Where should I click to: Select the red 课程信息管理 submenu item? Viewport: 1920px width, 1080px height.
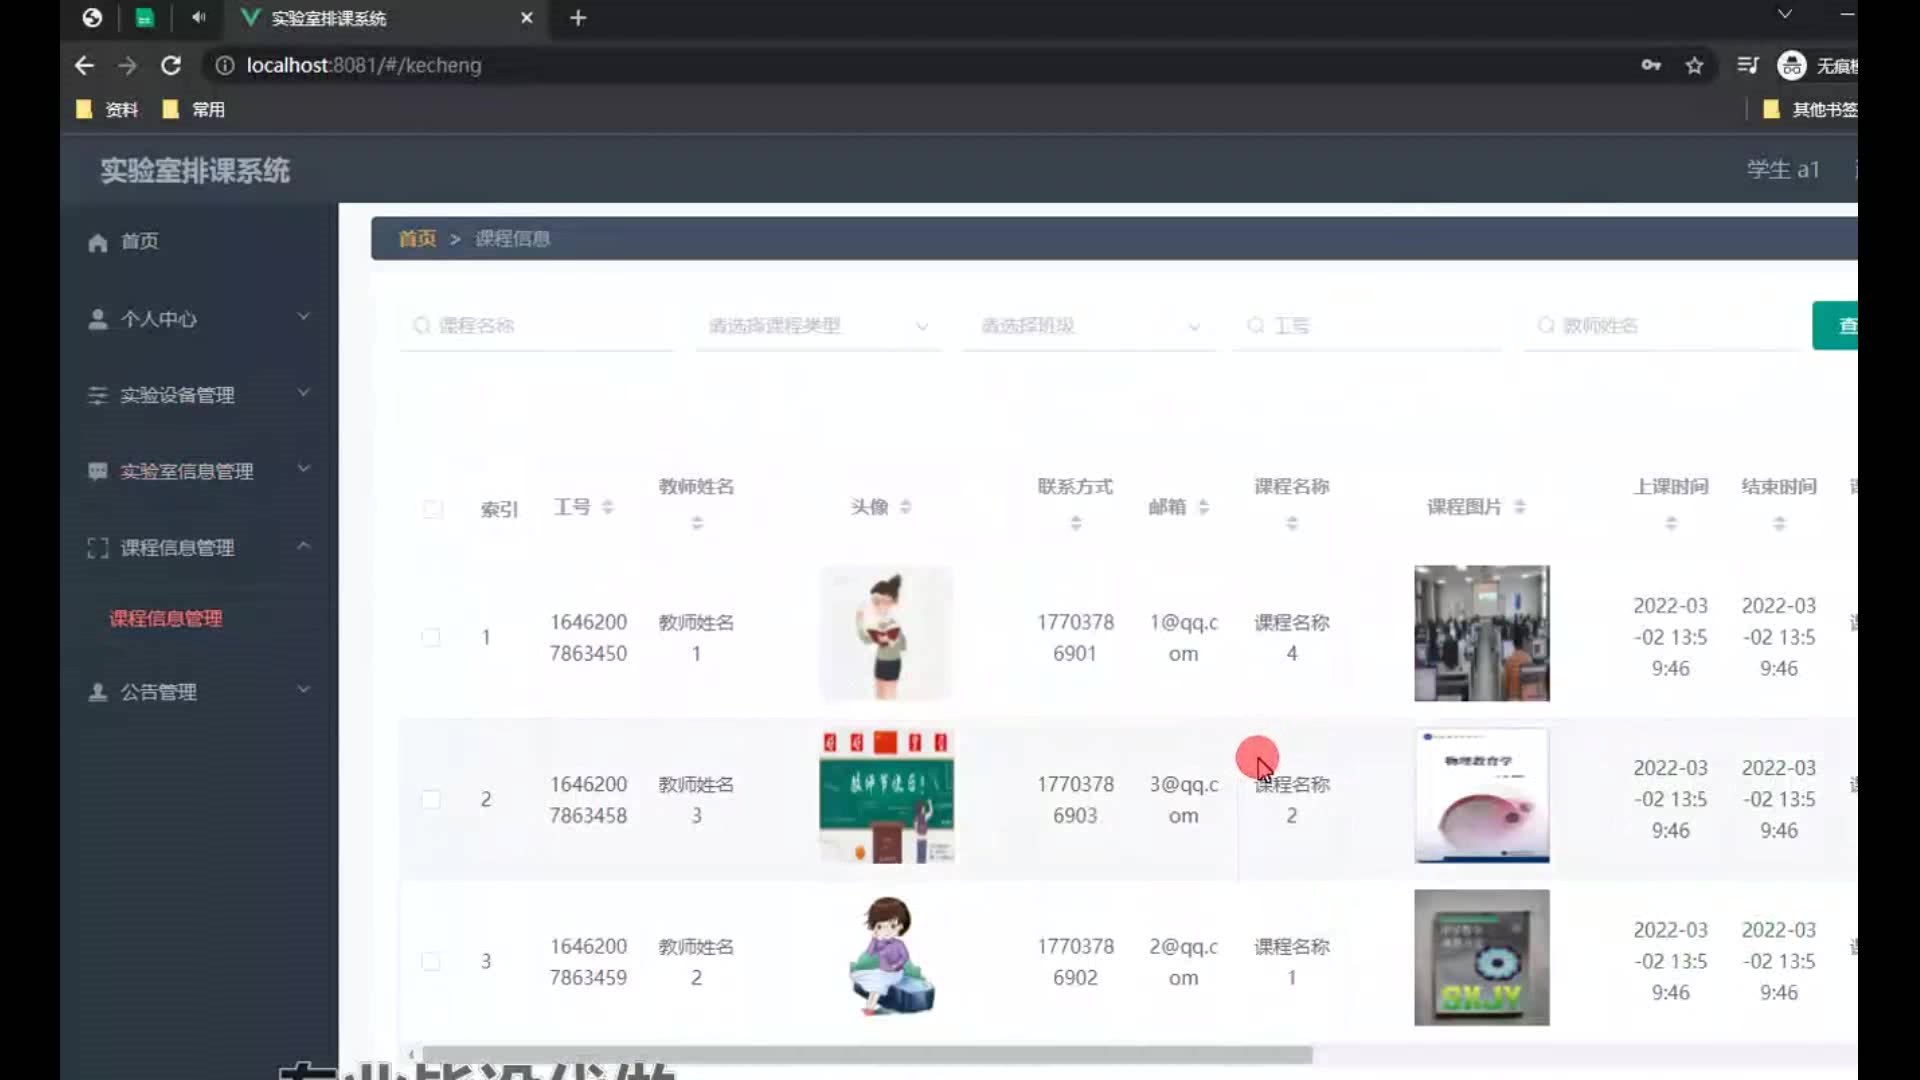tap(166, 619)
